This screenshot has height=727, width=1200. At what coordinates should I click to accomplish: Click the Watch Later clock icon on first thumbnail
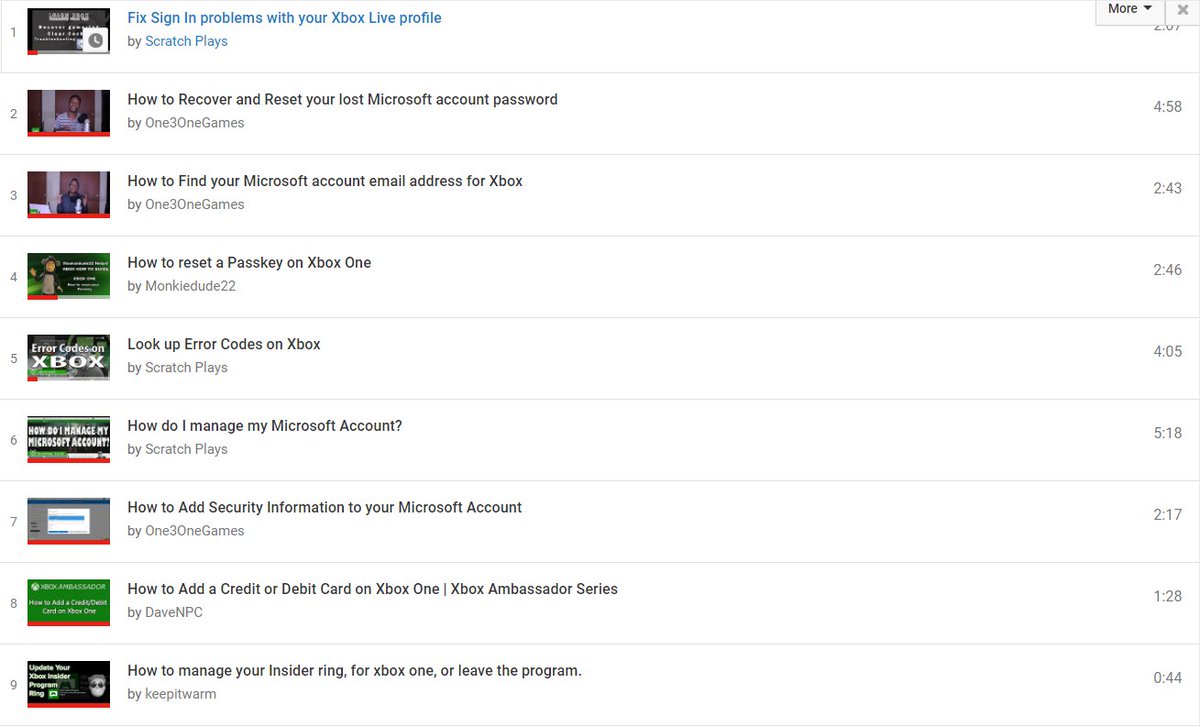pyautogui.click(x=95, y=41)
